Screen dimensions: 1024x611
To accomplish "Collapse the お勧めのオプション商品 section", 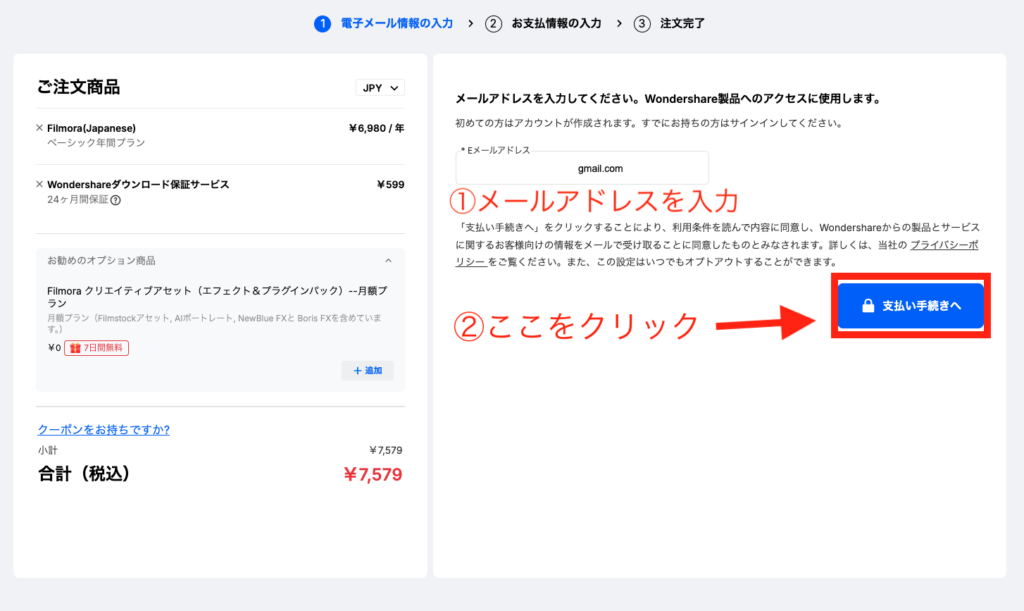I will click(388, 260).
